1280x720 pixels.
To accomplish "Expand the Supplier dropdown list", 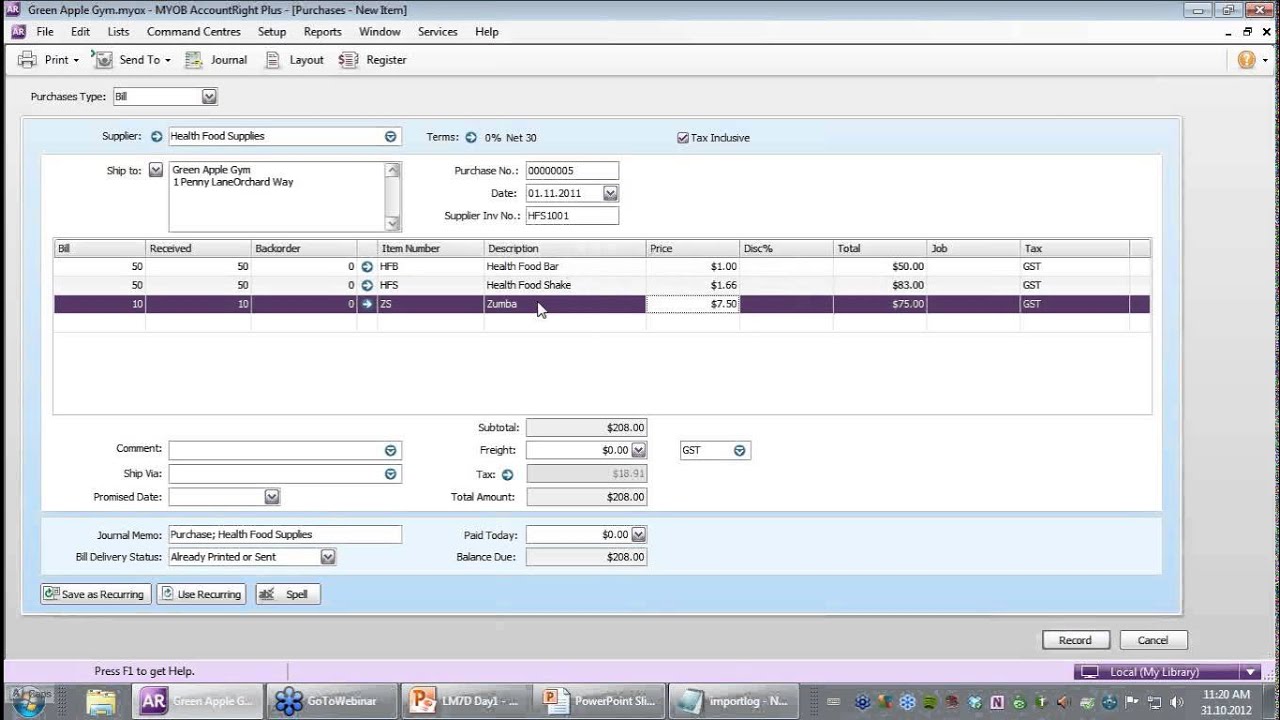I will coord(390,136).
